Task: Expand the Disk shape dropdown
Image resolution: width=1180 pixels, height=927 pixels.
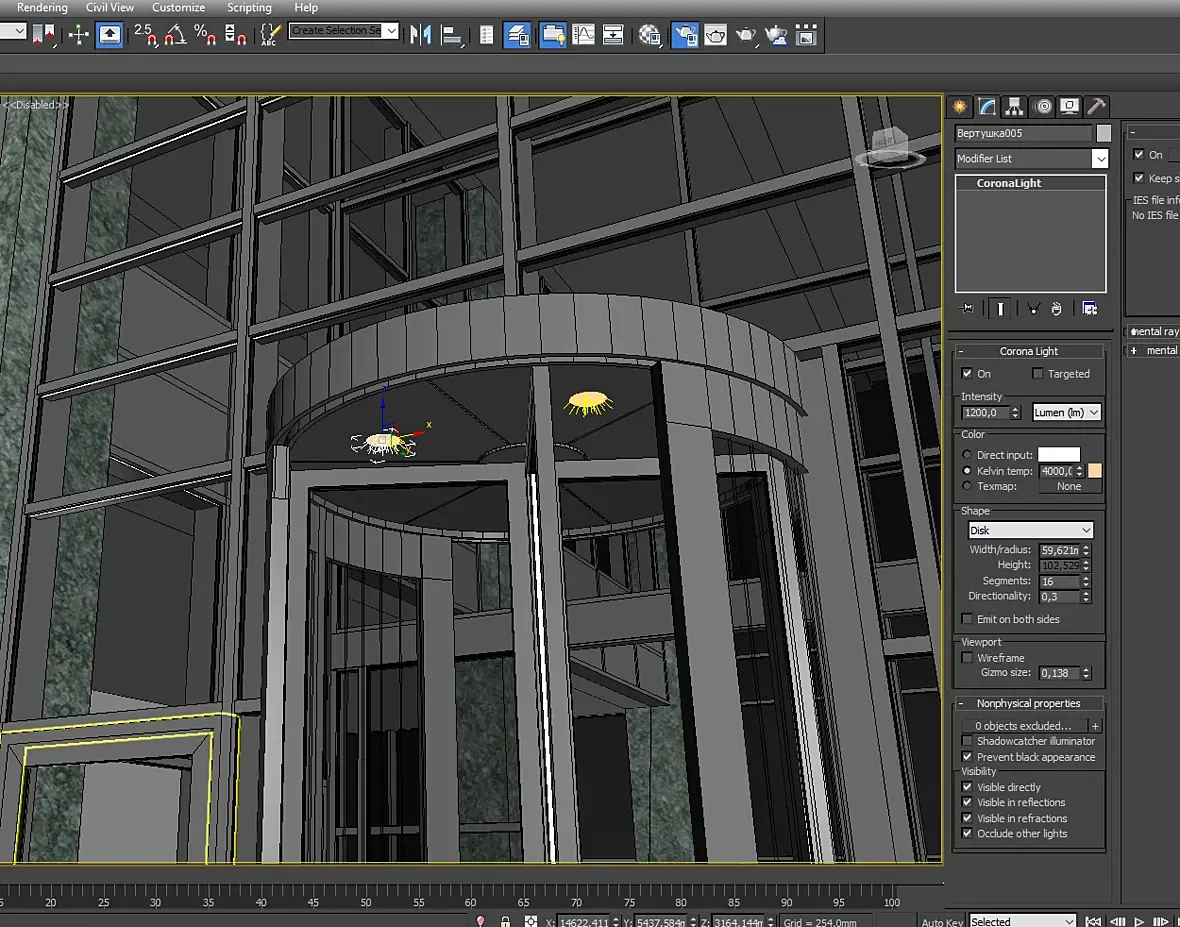Action: [1030, 530]
